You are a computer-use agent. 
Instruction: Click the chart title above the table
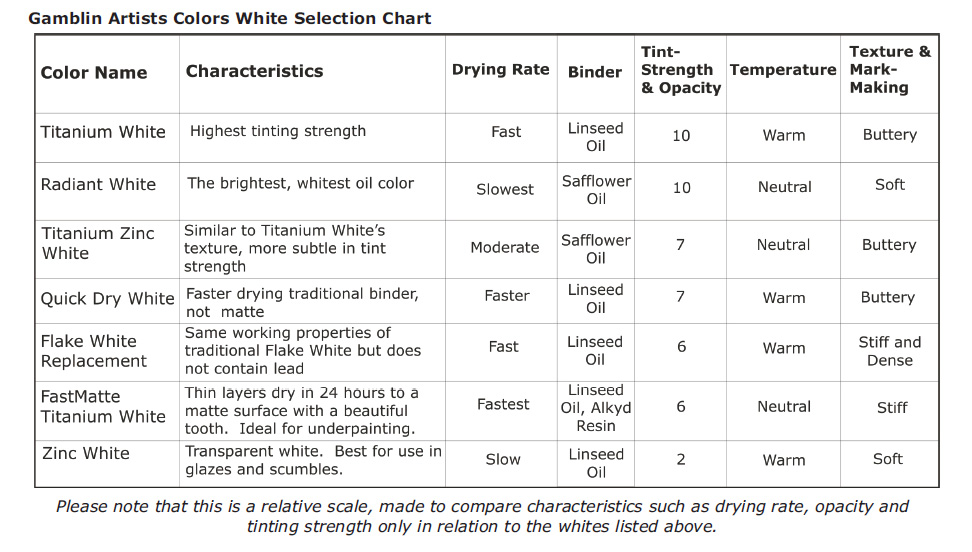[x=230, y=18]
